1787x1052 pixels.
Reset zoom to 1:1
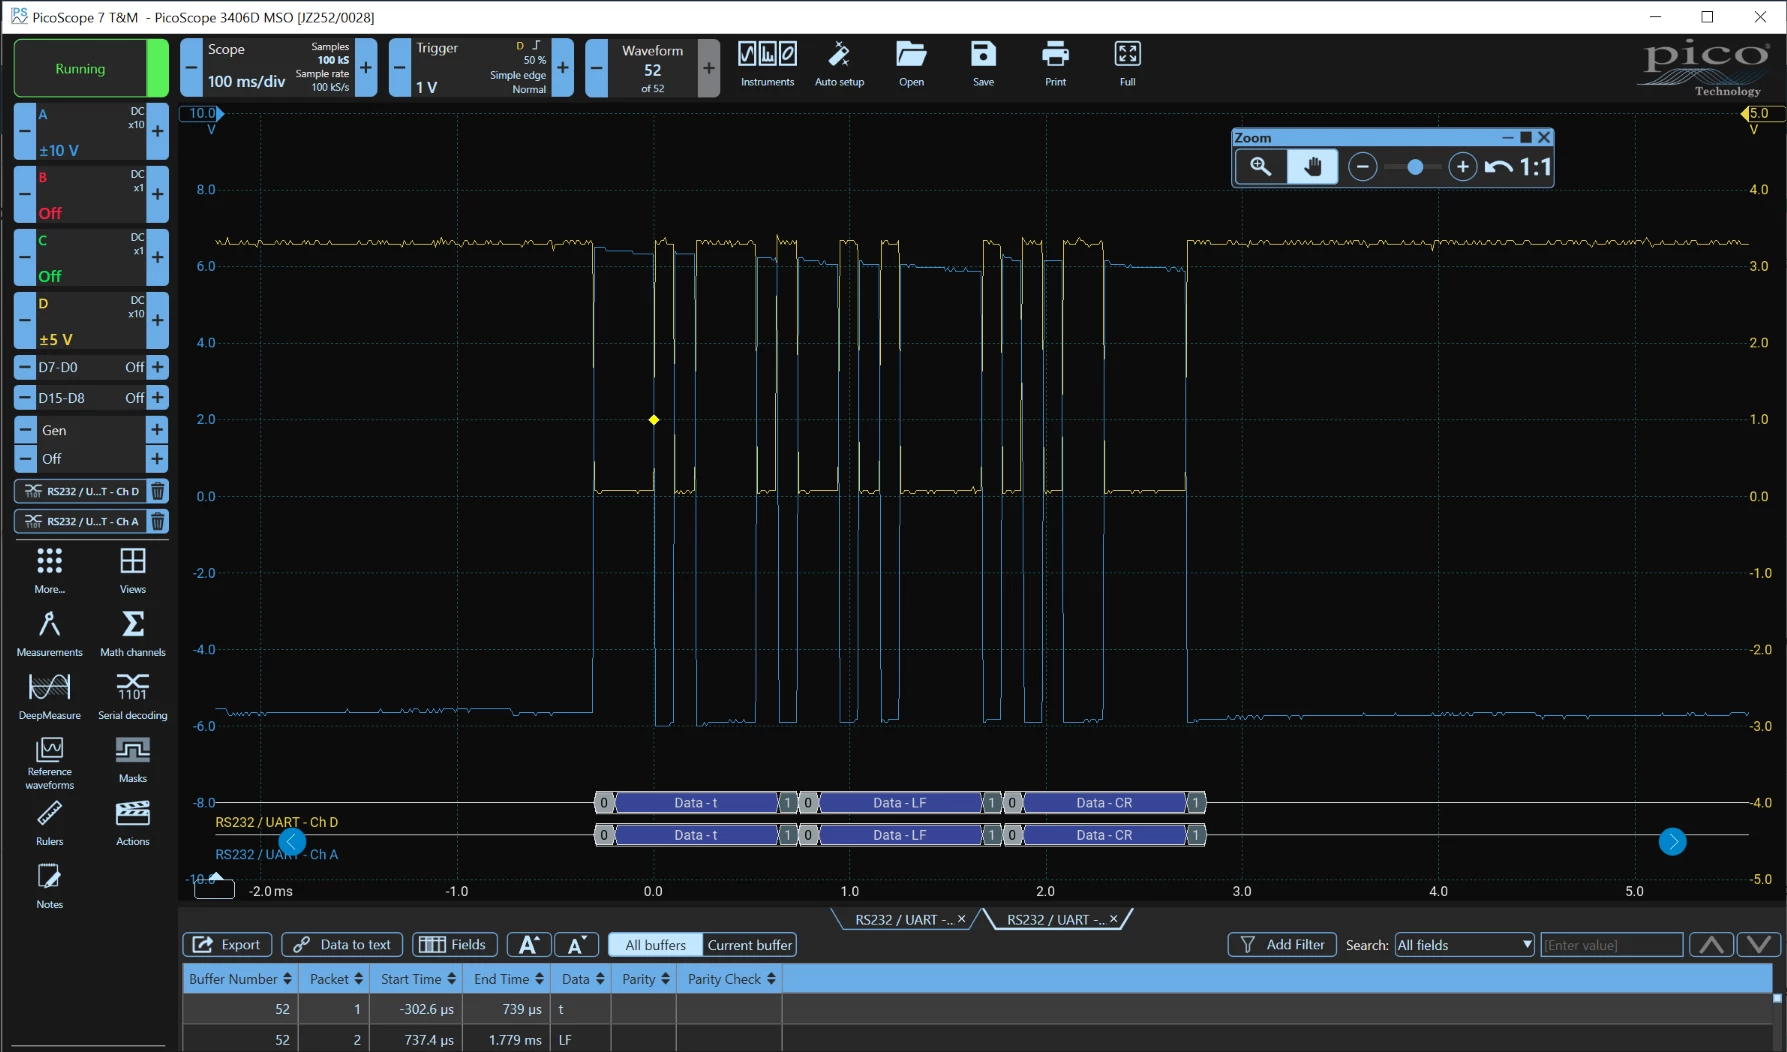click(x=1536, y=167)
